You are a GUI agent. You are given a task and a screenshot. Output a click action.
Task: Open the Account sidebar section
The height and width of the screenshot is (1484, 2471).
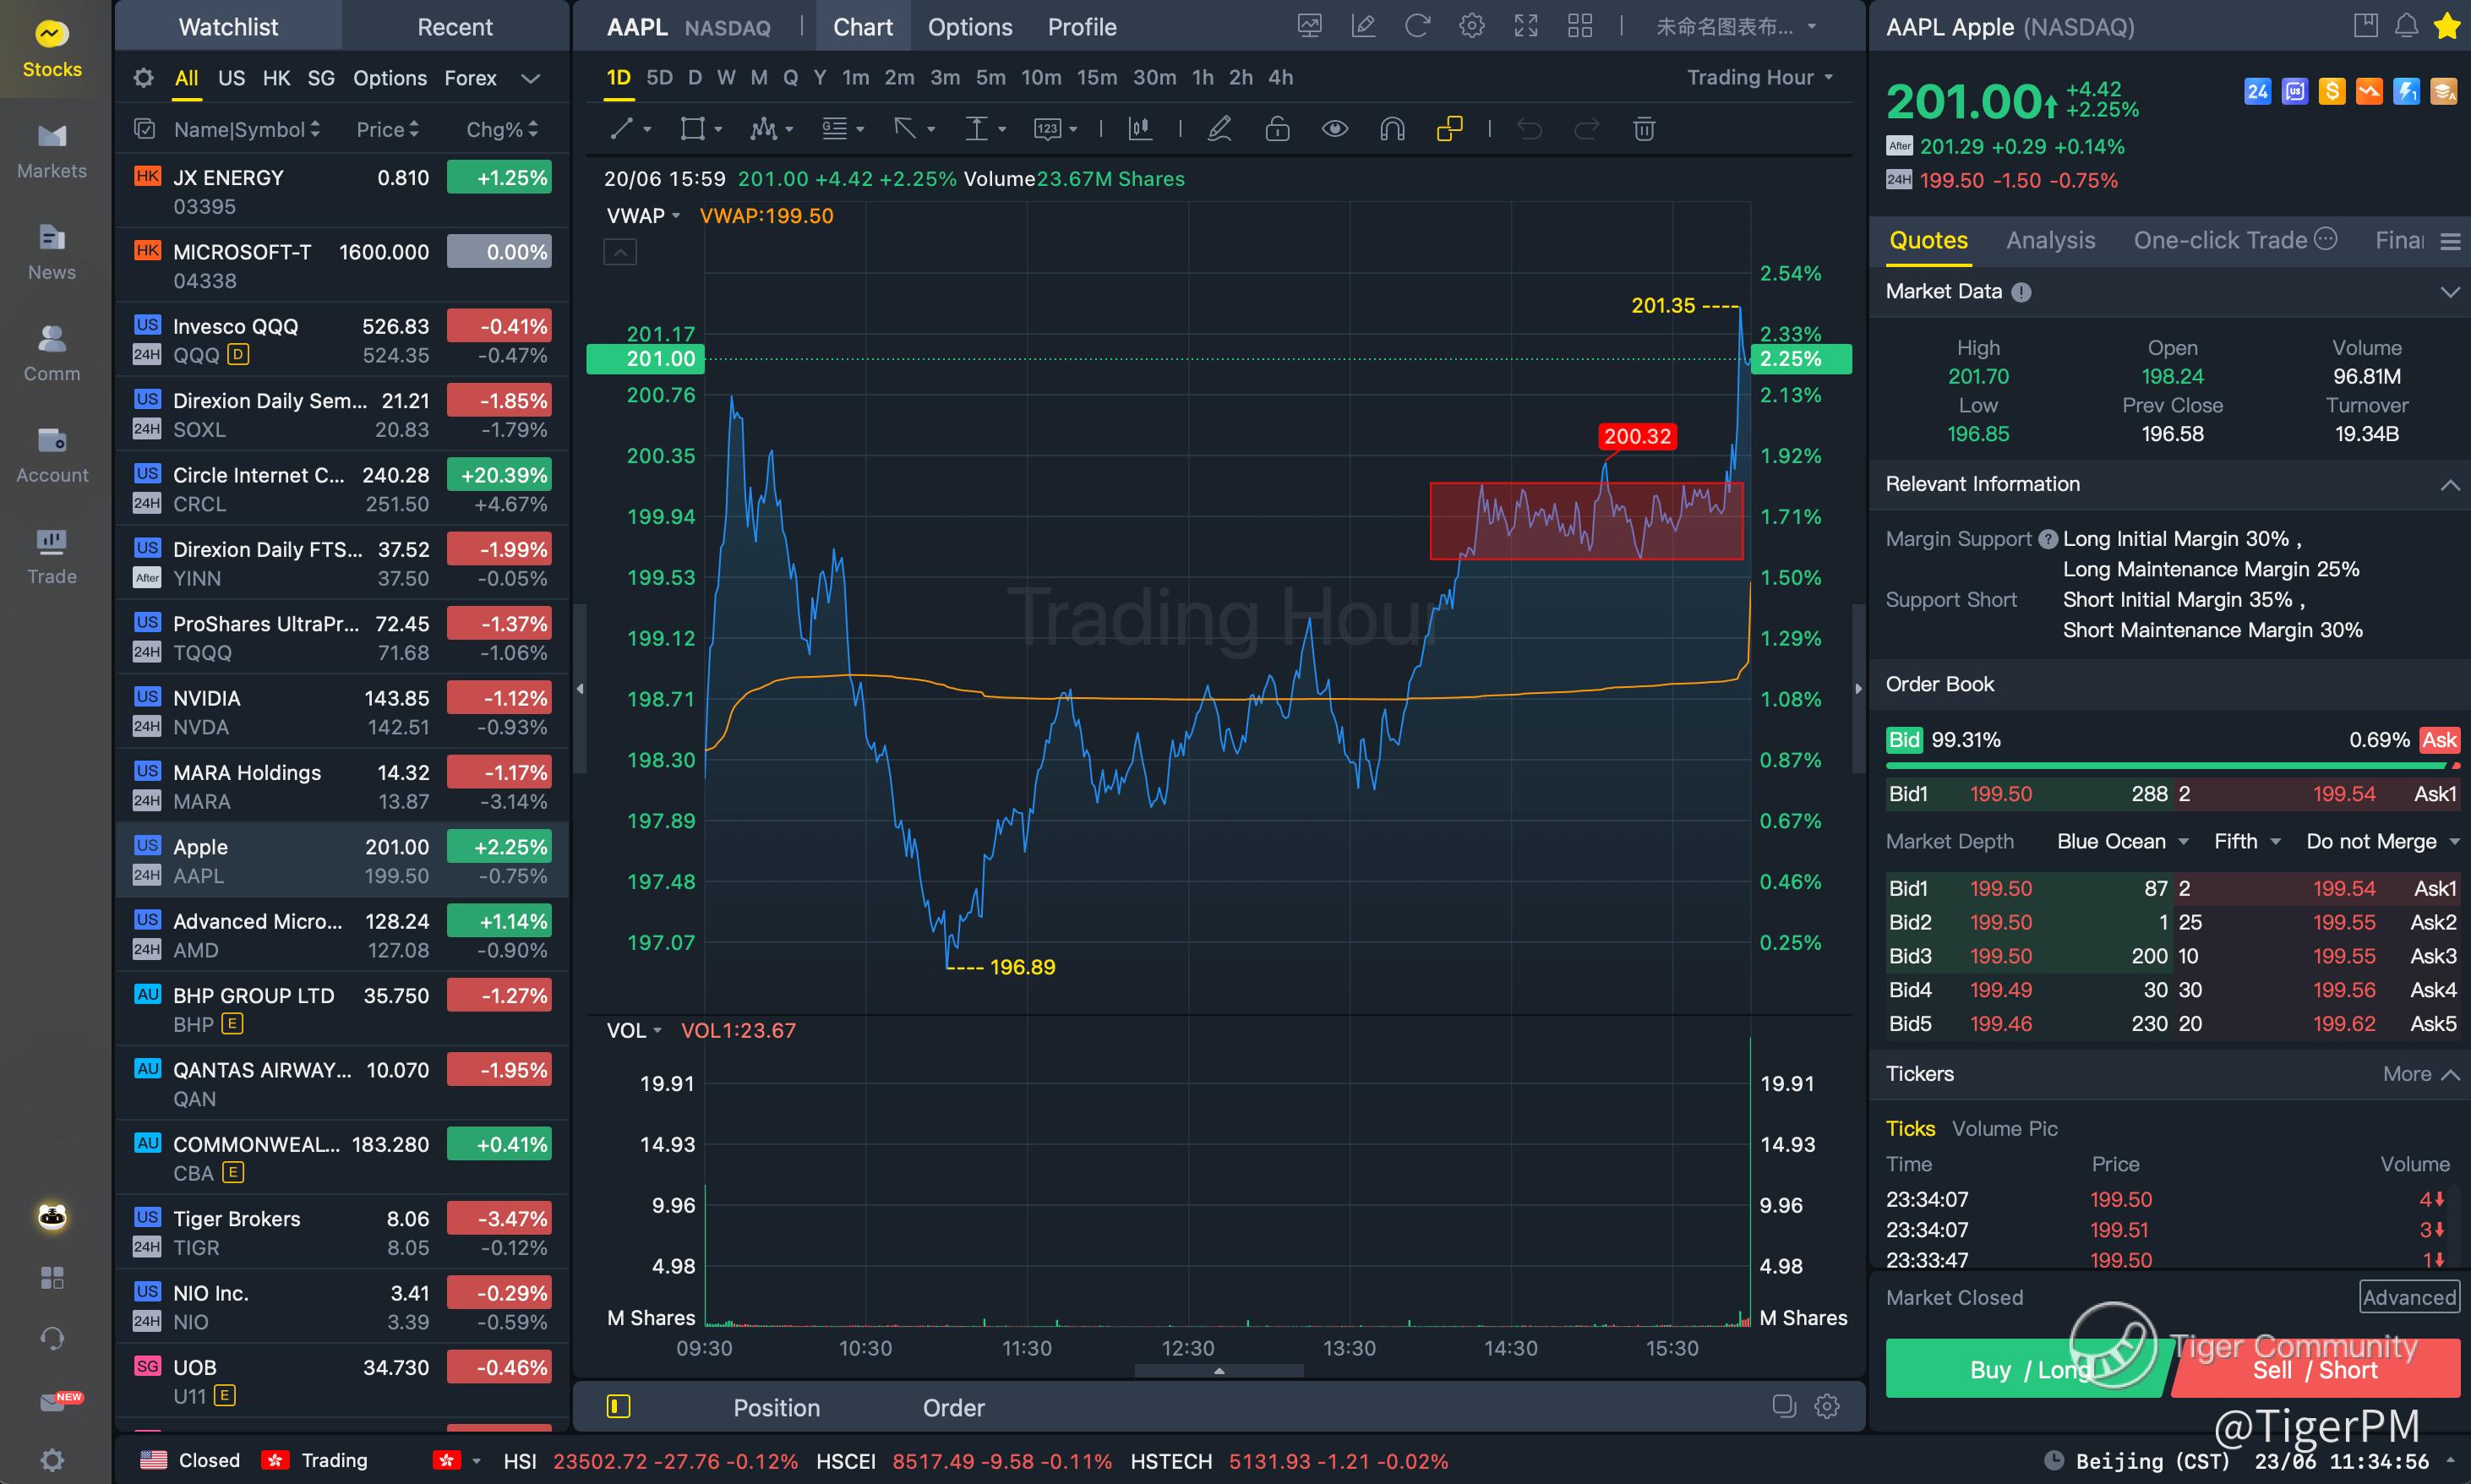(x=52, y=455)
